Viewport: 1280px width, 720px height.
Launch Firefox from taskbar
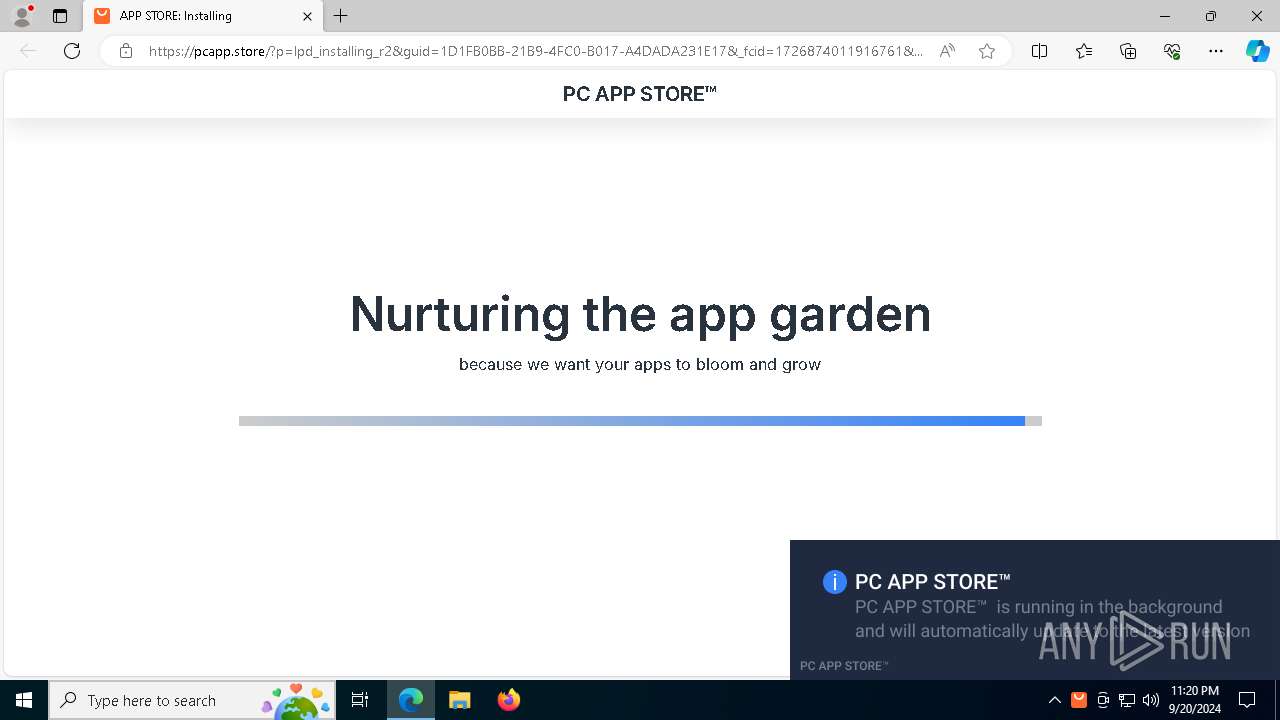coord(508,700)
